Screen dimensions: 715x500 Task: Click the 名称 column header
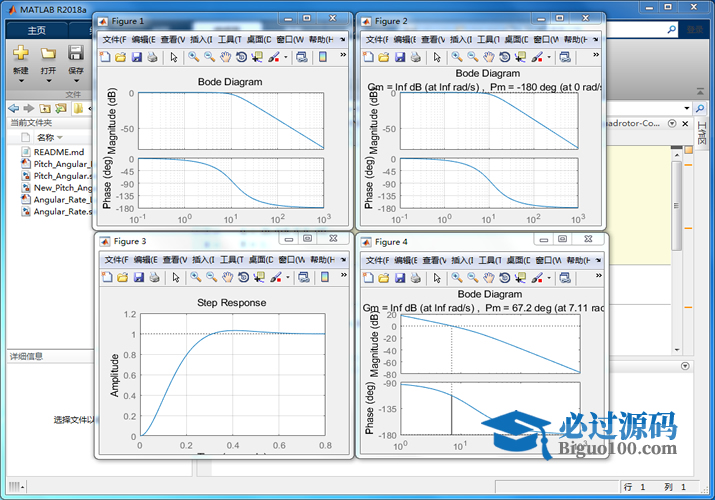coord(46,137)
